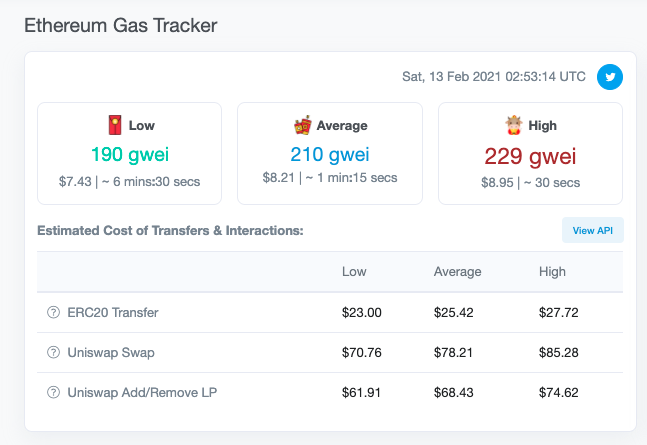Viewport: 647px width, 445px height.
Task: Open the View API button
Action: point(593,230)
